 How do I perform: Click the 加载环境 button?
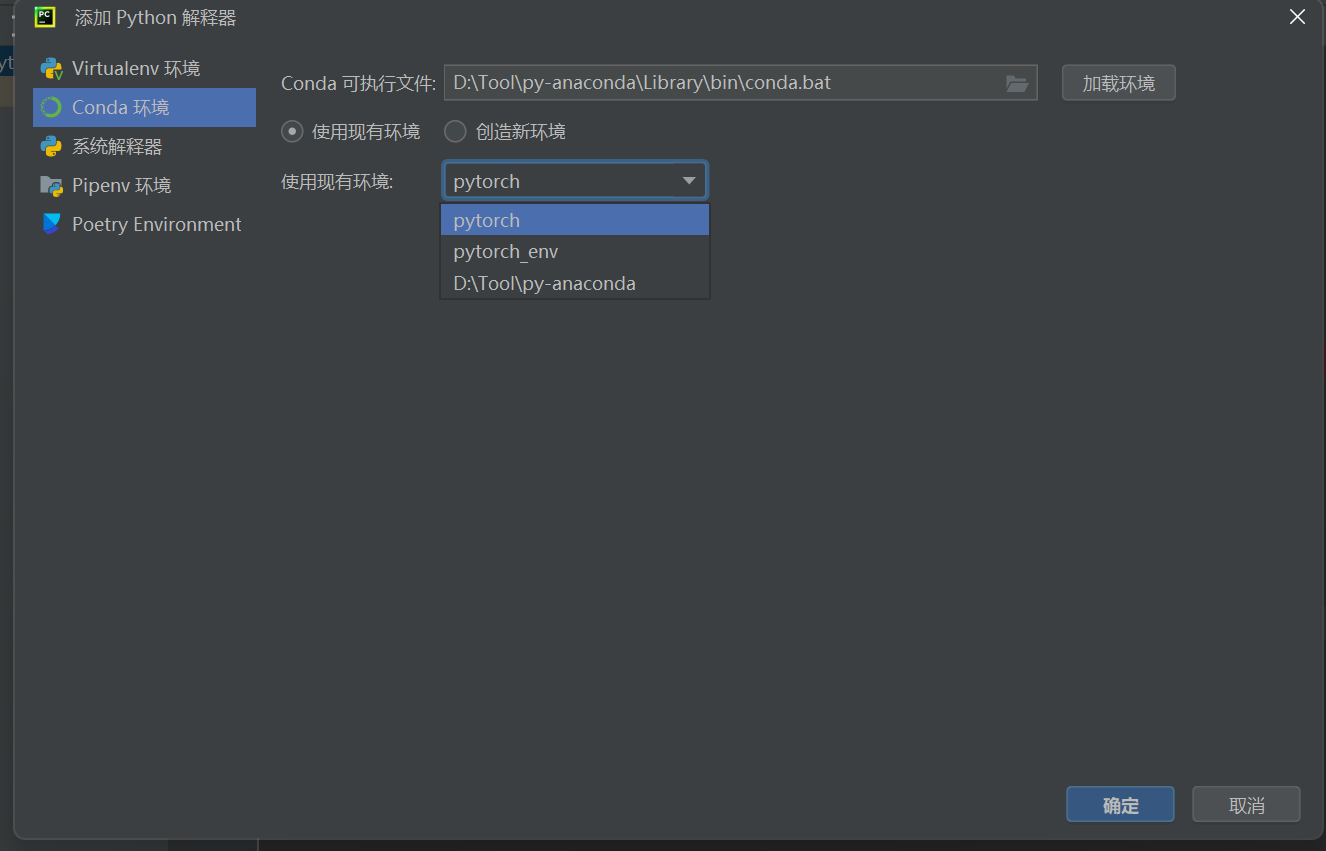tap(1119, 83)
